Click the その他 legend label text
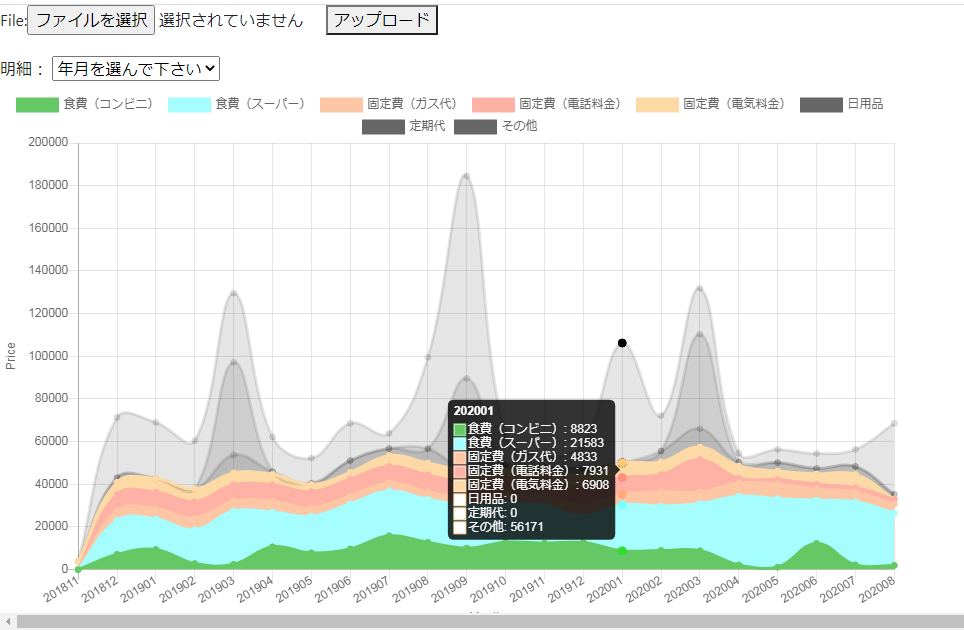This screenshot has width=964, height=630. coord(520,126)
